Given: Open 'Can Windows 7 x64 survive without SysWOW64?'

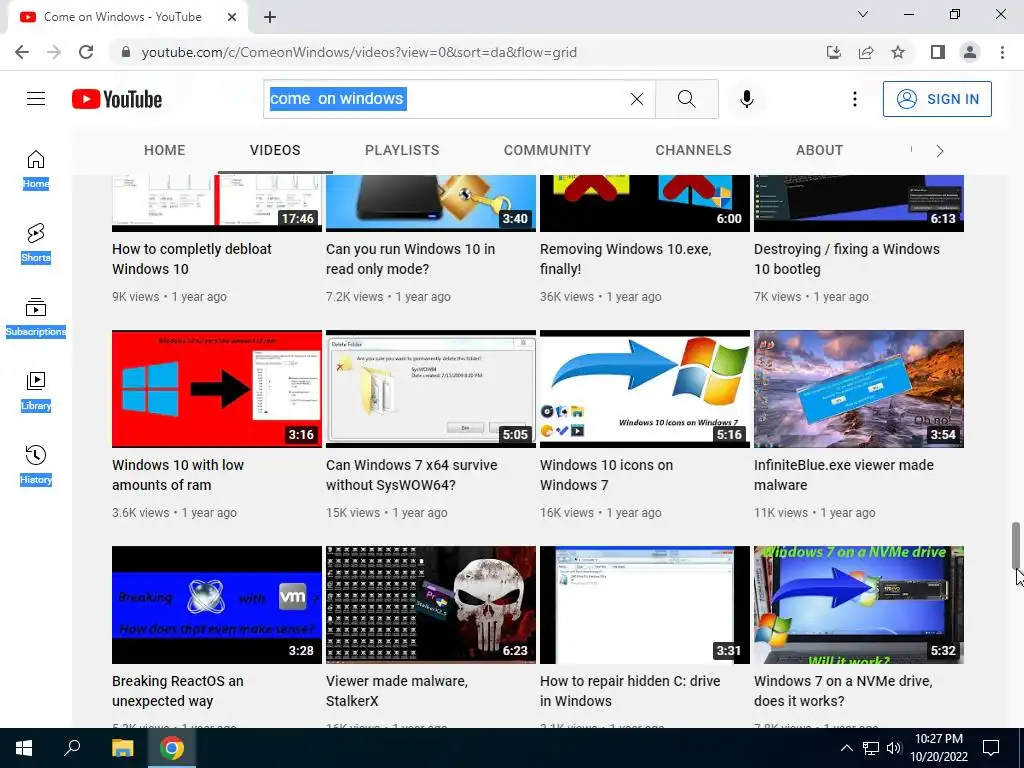Looking at the screenshot, I should point(411,475).
